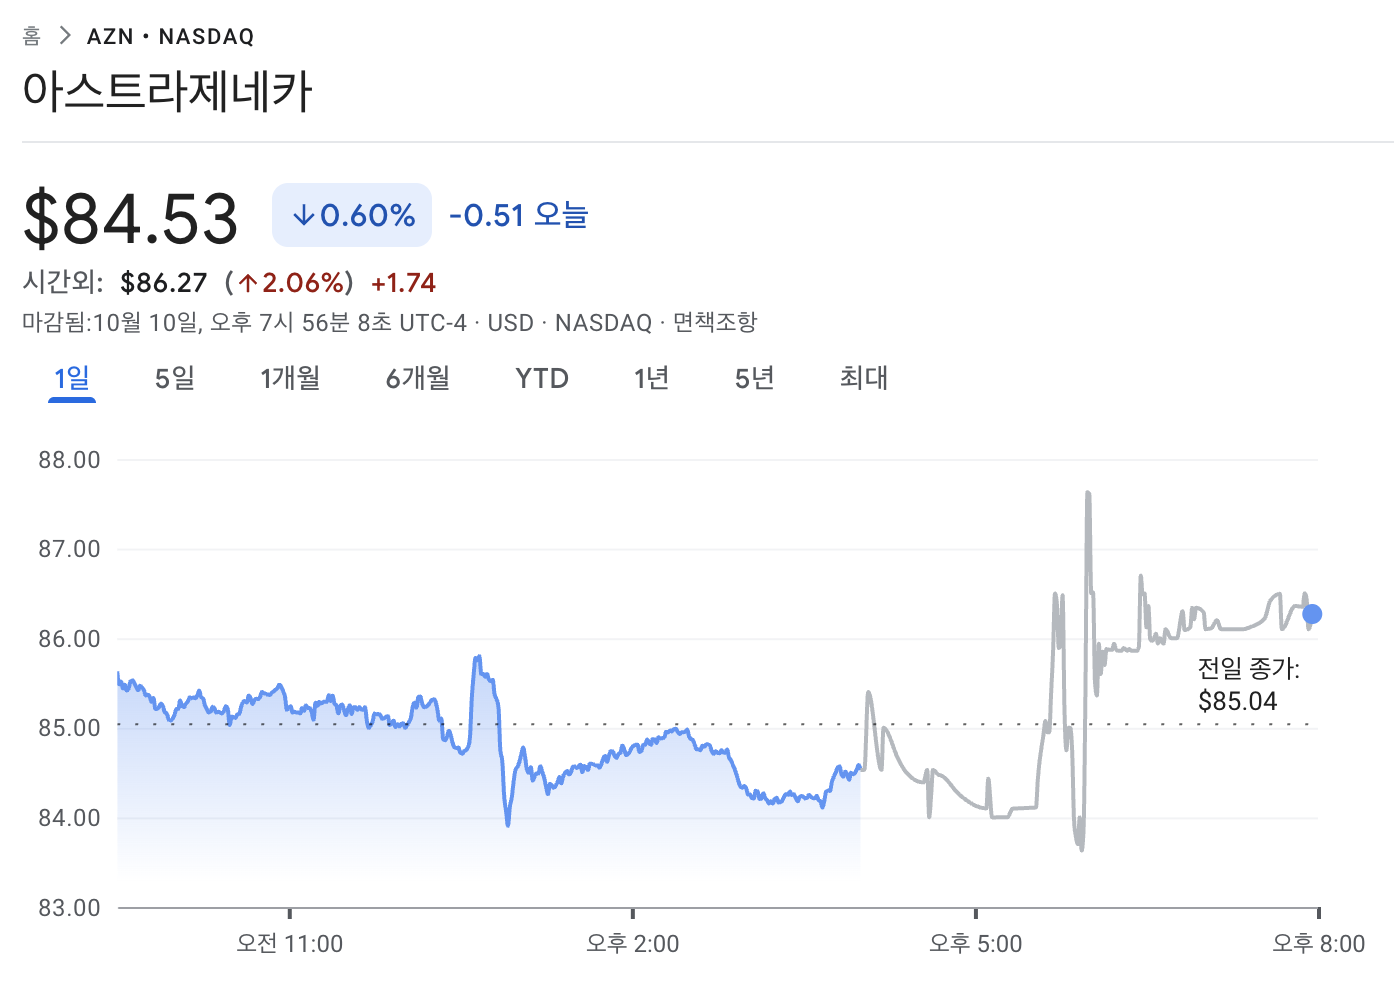Click the red up arrow beside 2.06%
1394x988 pixels.
(248, 284)
